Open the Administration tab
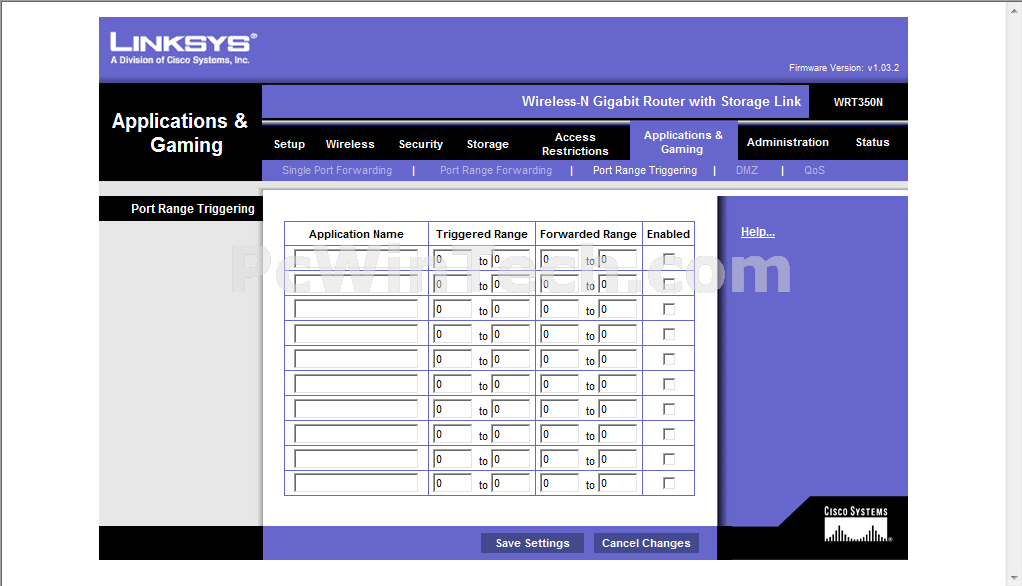The width and height of the screenshot is (1022, 586). click(787, 142)
